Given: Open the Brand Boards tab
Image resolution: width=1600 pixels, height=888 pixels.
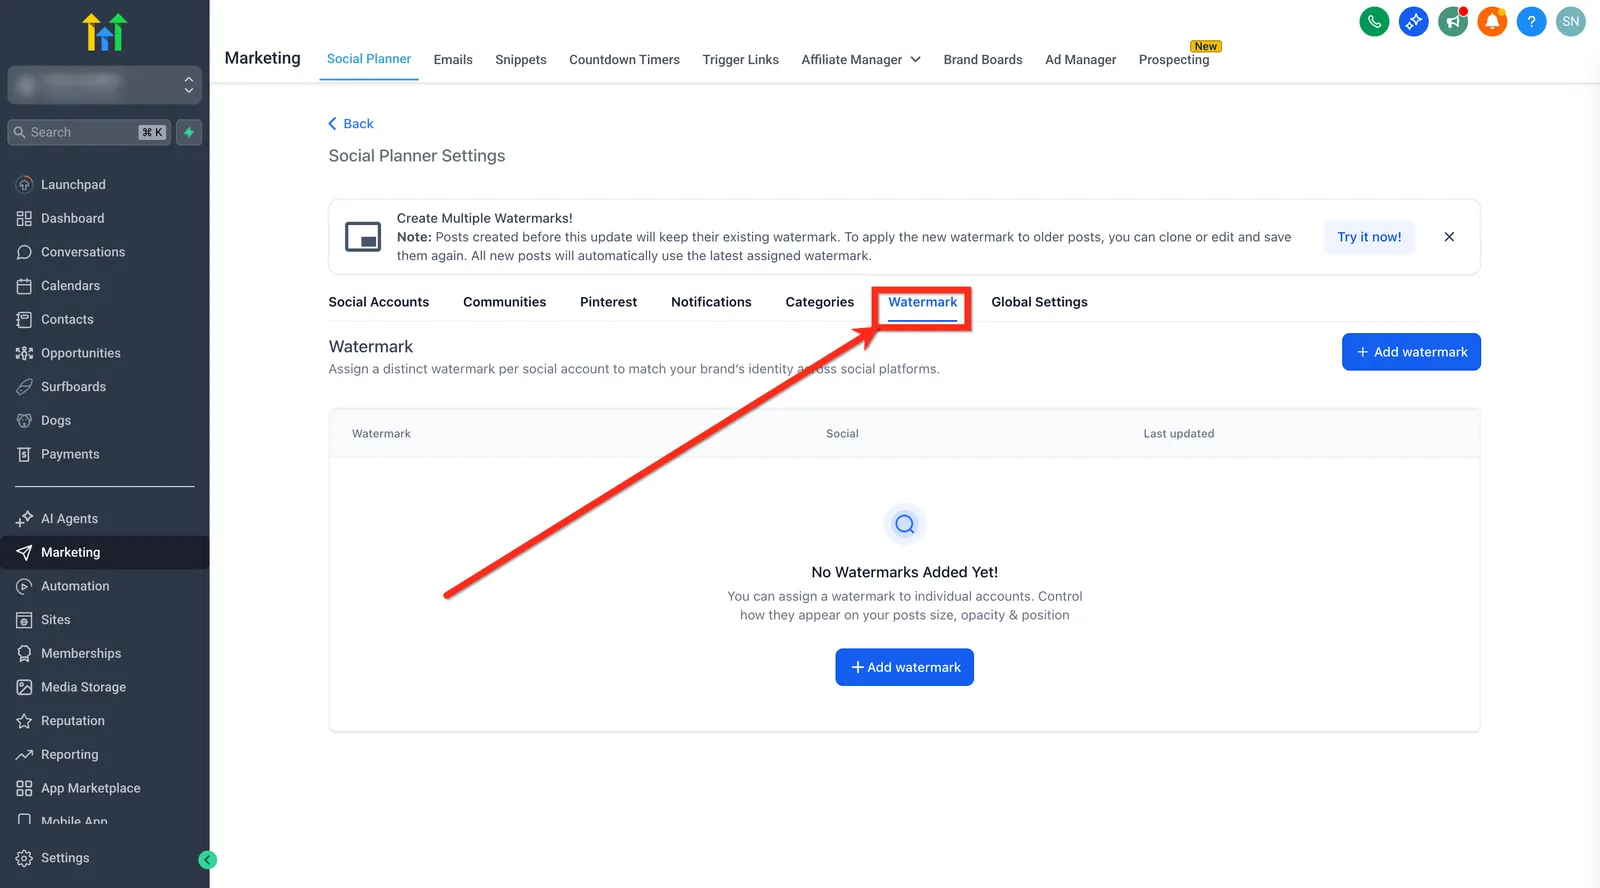Looking at the screenshot, I should (983, 60).
